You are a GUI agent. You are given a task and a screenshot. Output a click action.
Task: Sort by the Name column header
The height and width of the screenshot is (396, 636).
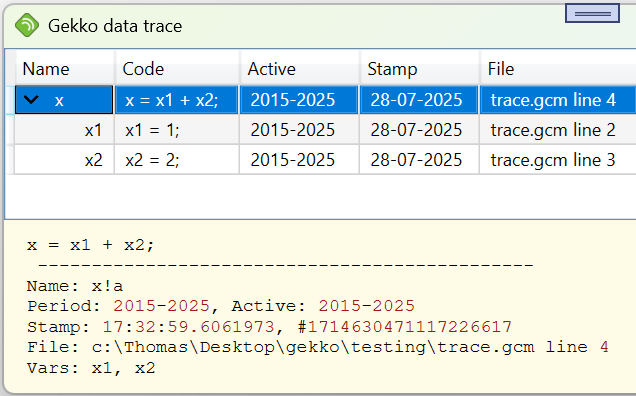[64, 69]
